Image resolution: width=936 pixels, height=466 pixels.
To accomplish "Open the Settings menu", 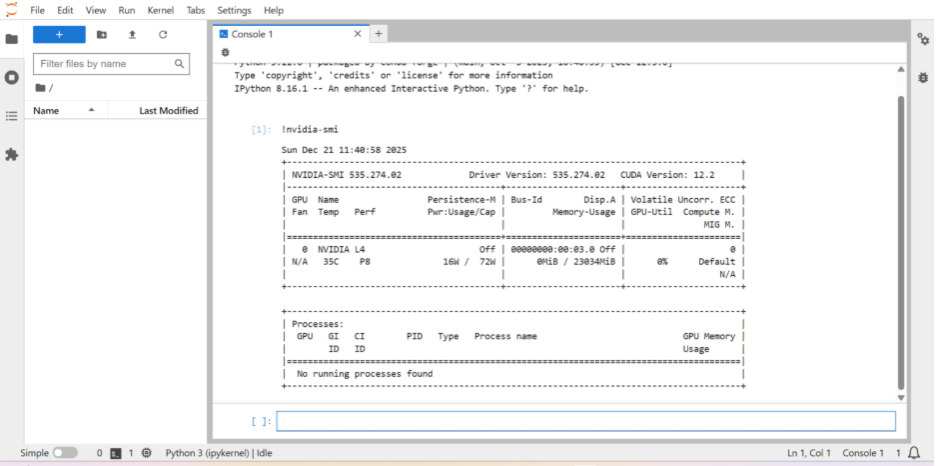I will pyautogui.click(x=234, y=10).
